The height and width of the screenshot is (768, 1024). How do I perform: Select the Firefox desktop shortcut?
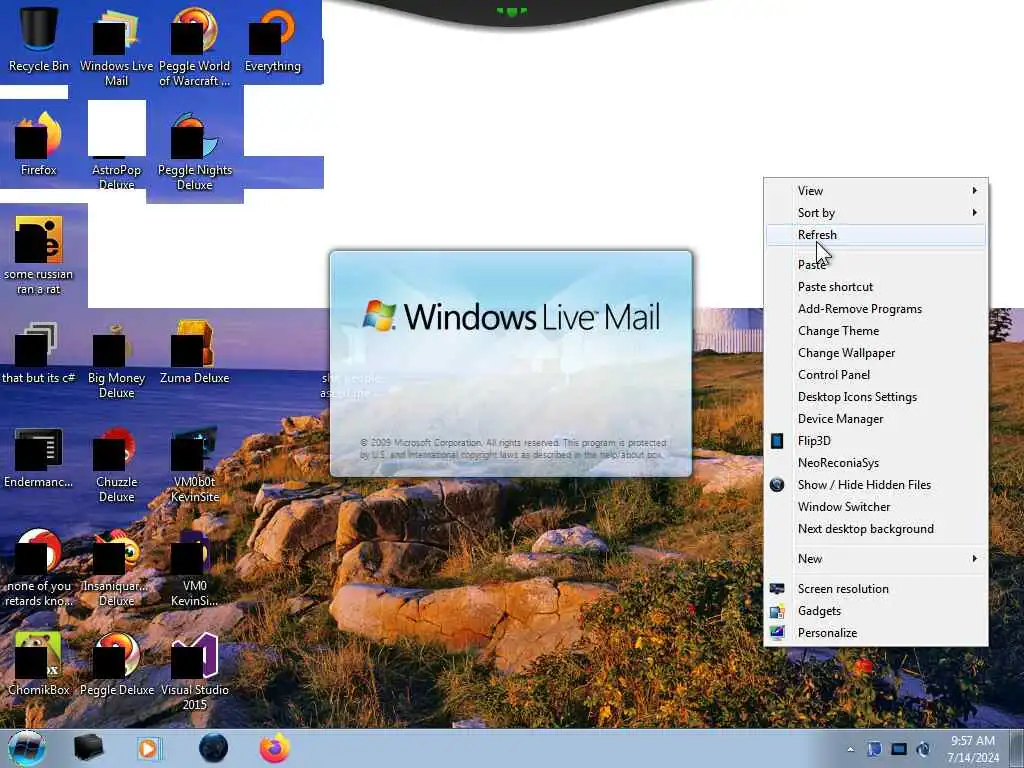point(39,144)
